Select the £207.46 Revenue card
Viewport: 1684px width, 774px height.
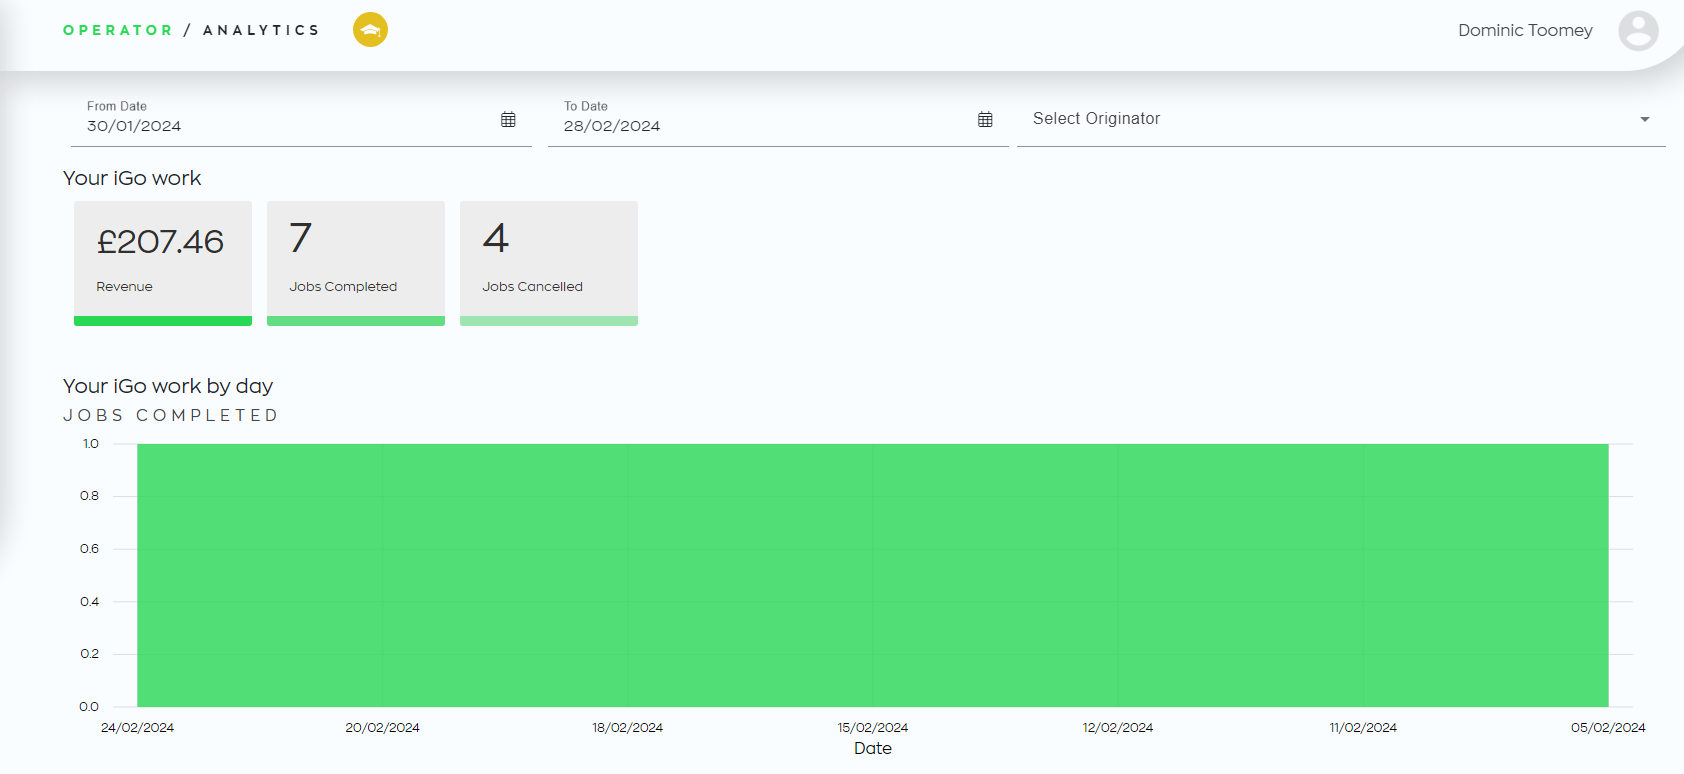(x=163, y=263)
